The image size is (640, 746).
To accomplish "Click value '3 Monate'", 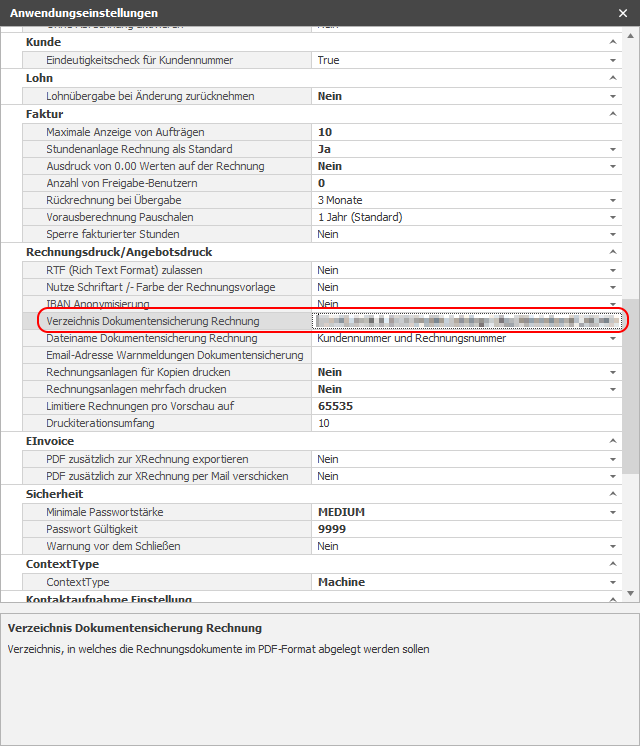I will pos(340,200).
